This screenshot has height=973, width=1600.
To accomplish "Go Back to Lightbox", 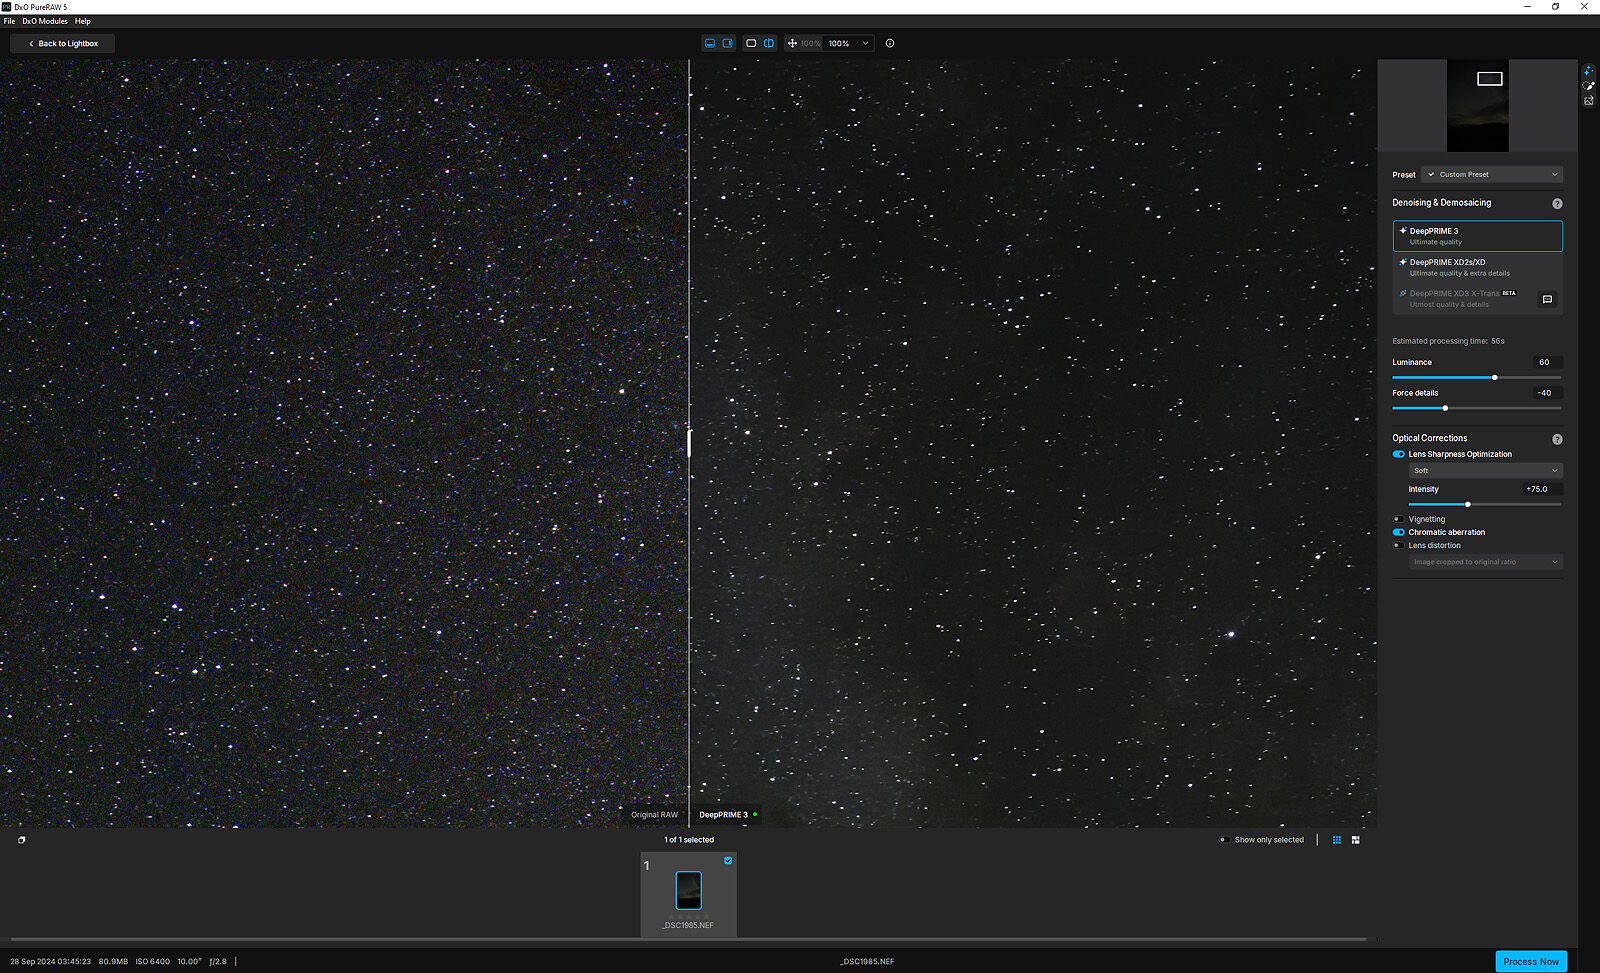I will pos(63,43).
